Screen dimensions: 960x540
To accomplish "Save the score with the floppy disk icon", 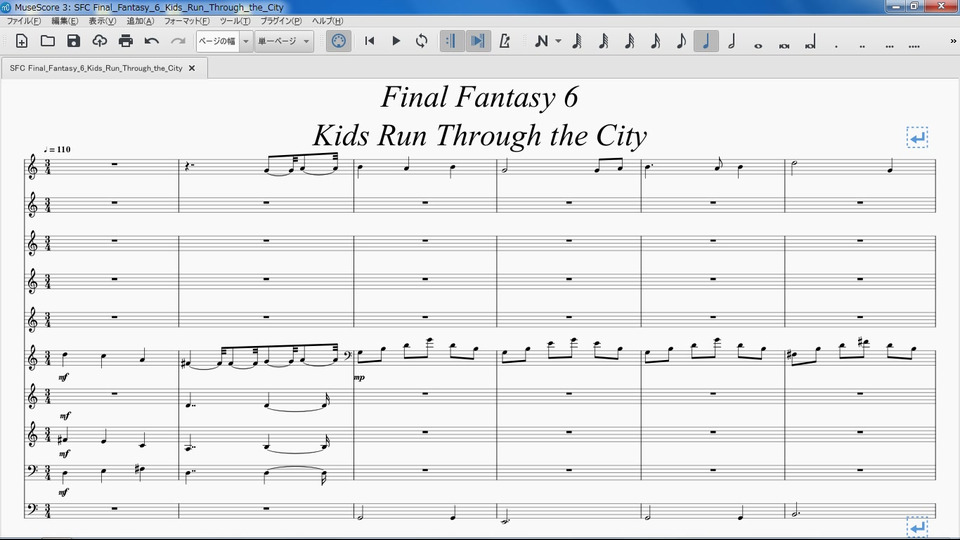I will [x=73, y=41].
